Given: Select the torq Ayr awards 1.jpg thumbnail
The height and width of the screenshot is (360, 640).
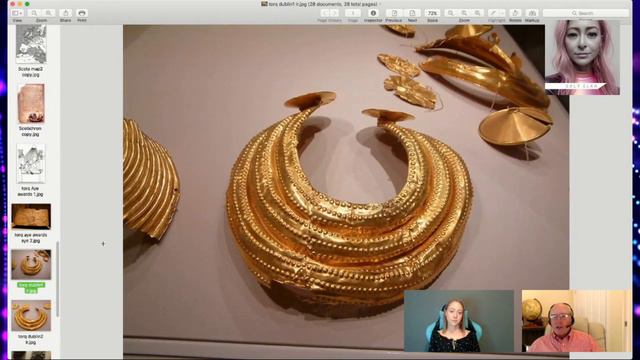Looking at the screenshot, I should tap(31, 163).
